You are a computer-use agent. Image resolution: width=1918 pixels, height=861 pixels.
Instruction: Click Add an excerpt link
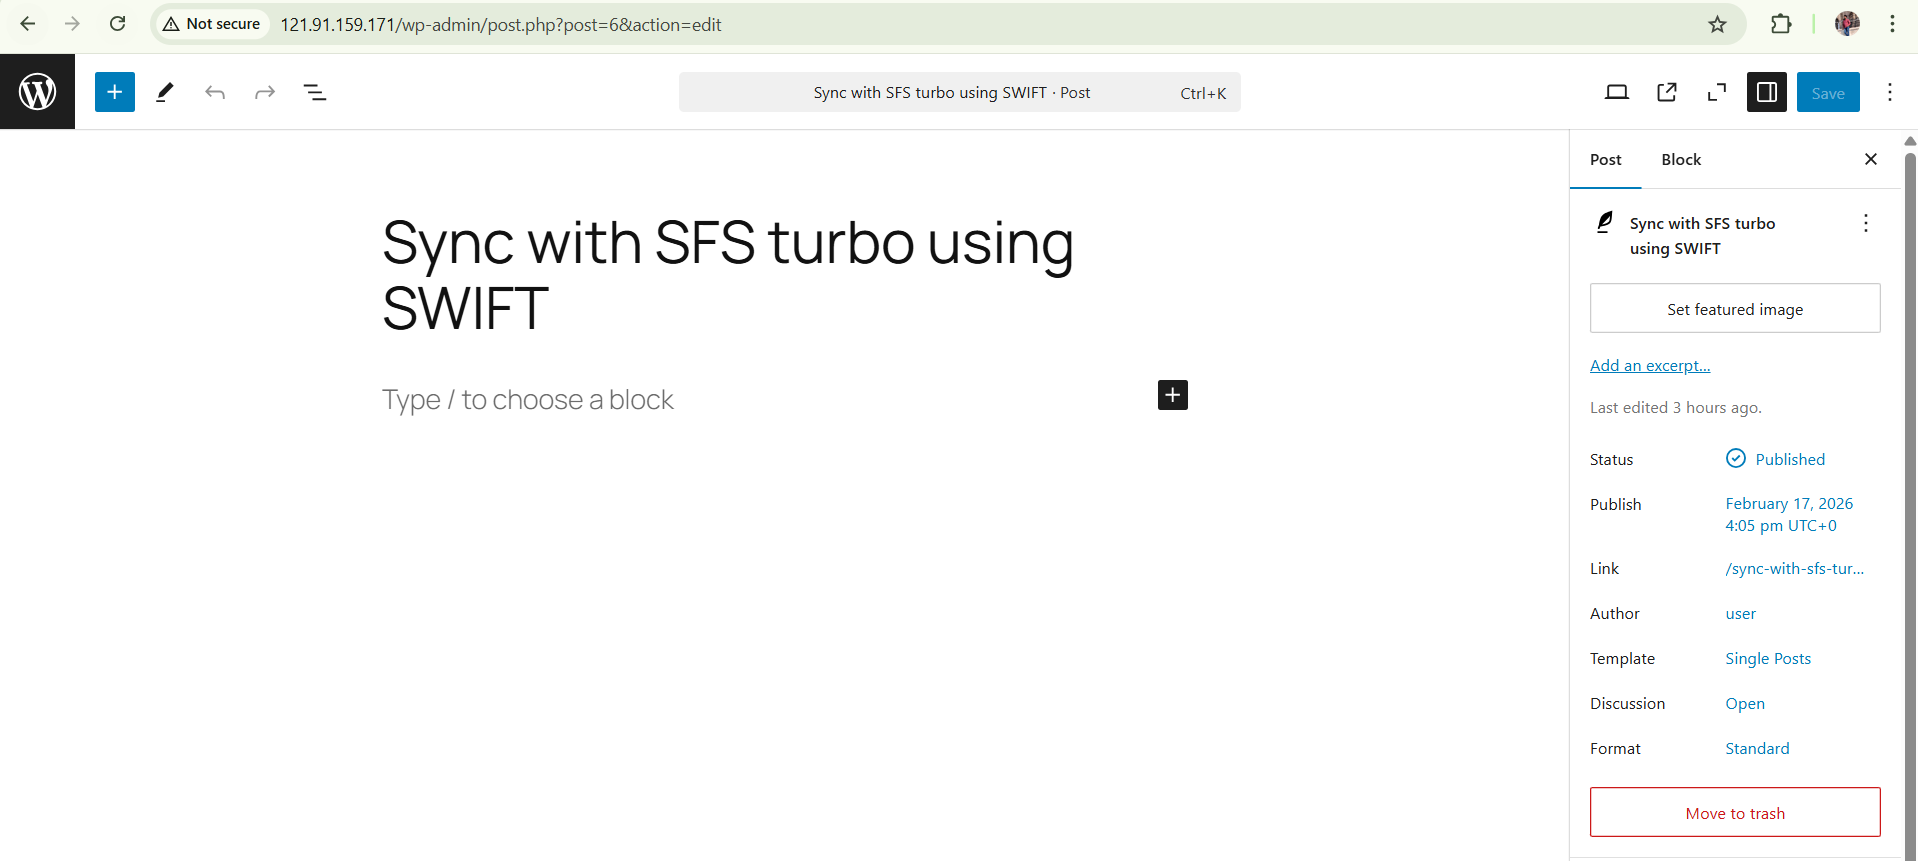1650,366
